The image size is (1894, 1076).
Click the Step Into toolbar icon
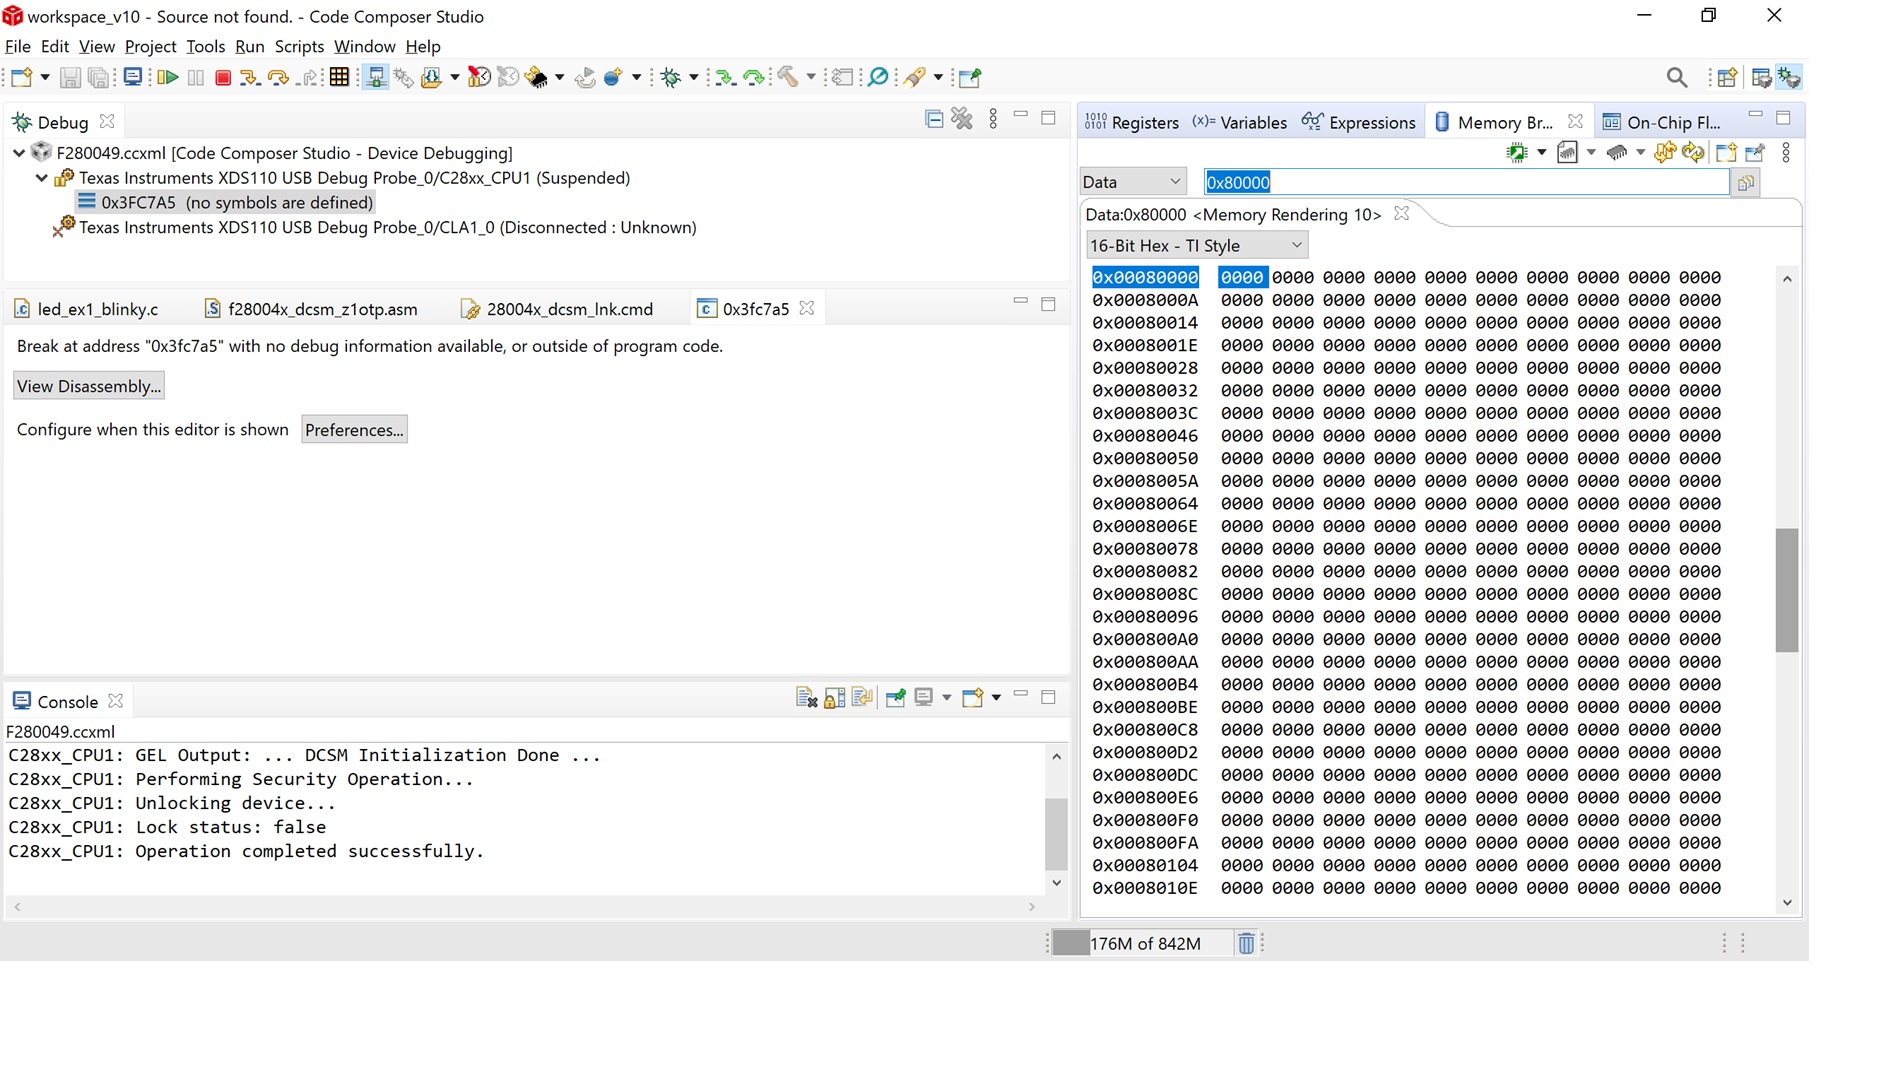click(250, 77)
